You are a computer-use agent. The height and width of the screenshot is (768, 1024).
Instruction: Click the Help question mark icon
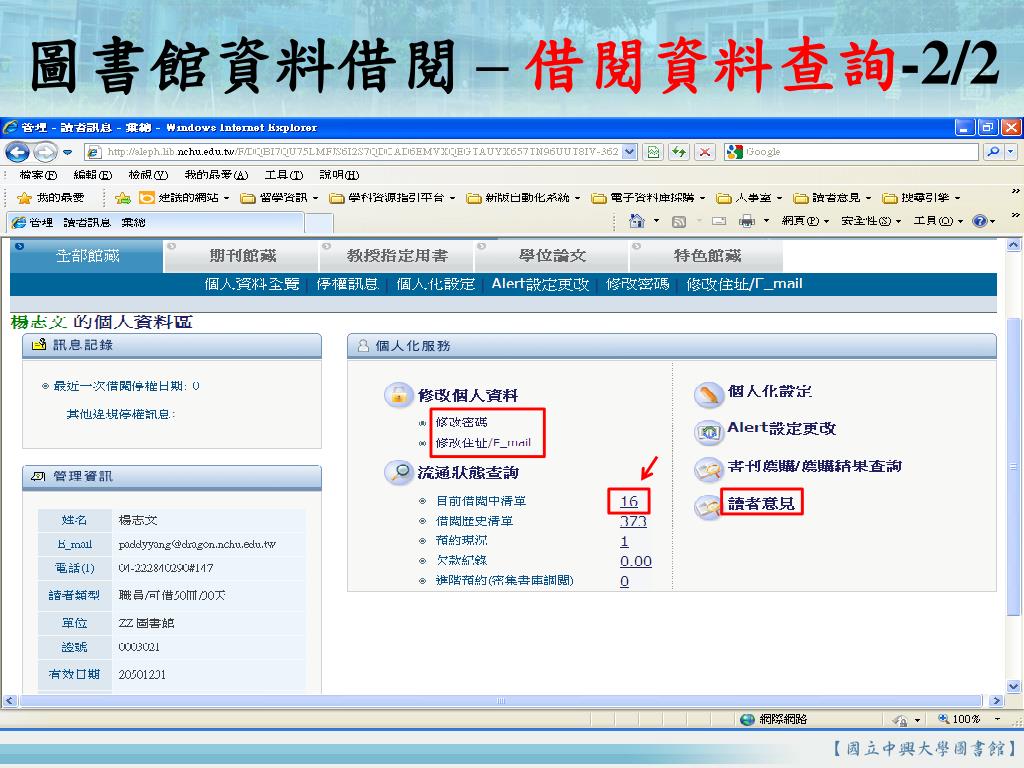coord(980,221)
